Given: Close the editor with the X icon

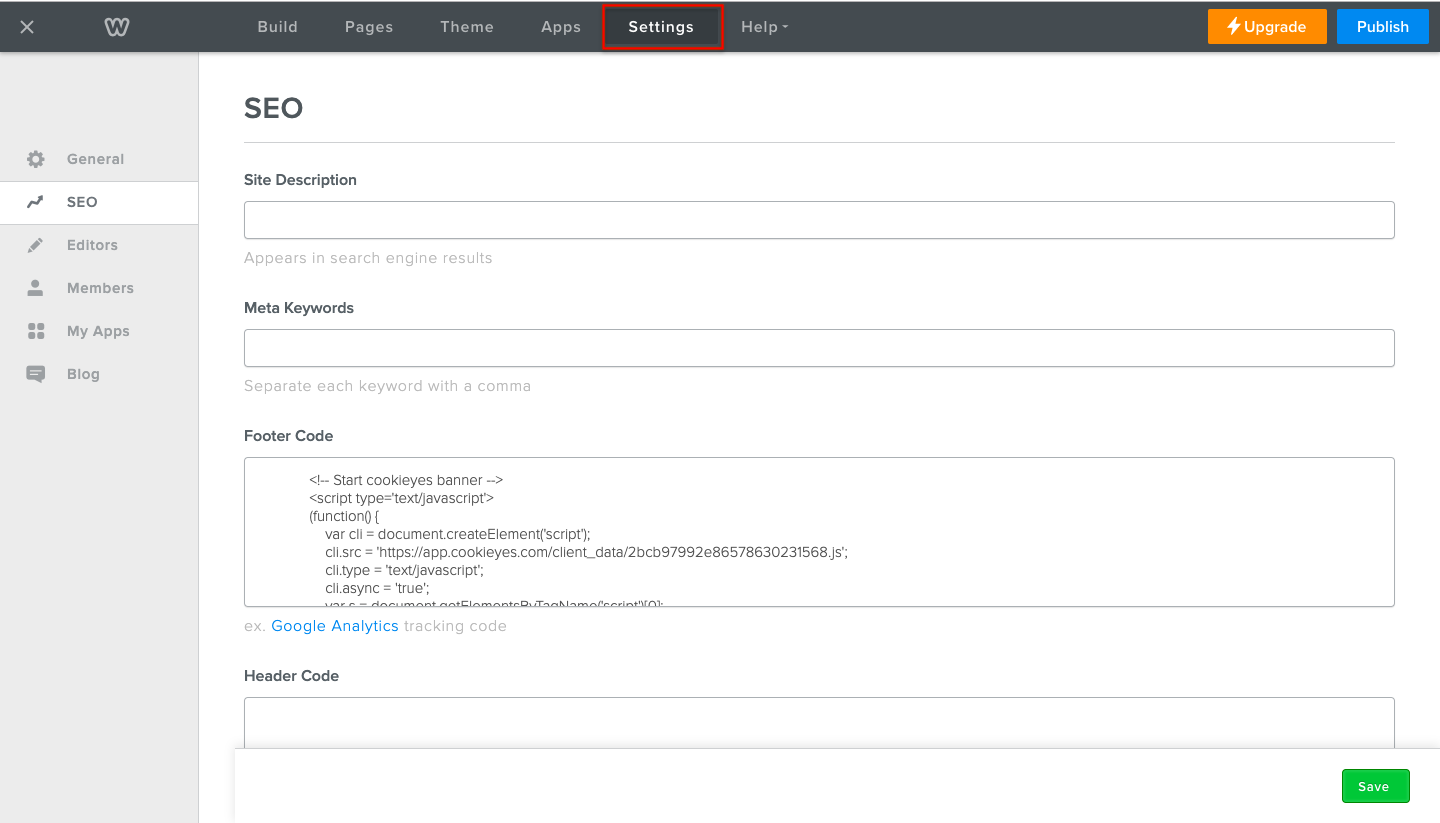Looking at the screenshot, I should [27, 27].
